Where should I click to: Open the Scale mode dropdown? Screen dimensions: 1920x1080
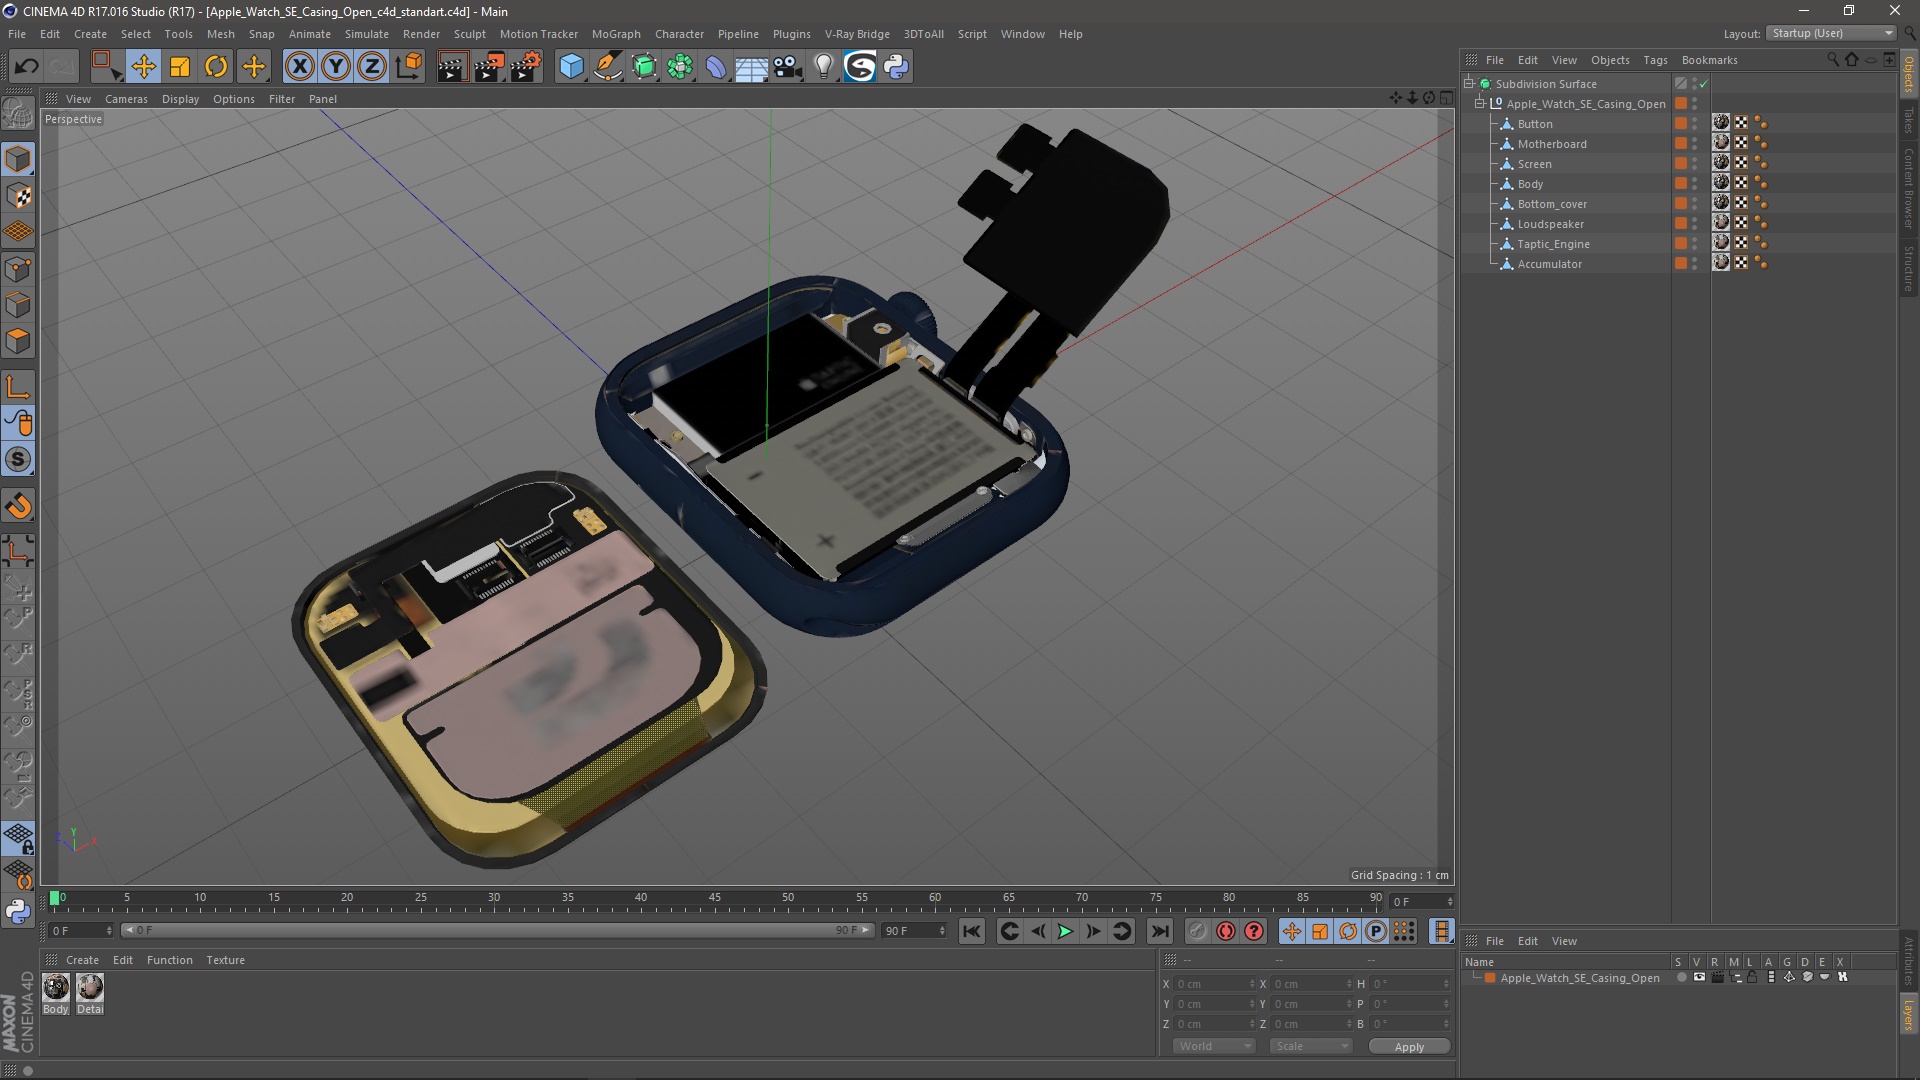click(1311, 1047)
